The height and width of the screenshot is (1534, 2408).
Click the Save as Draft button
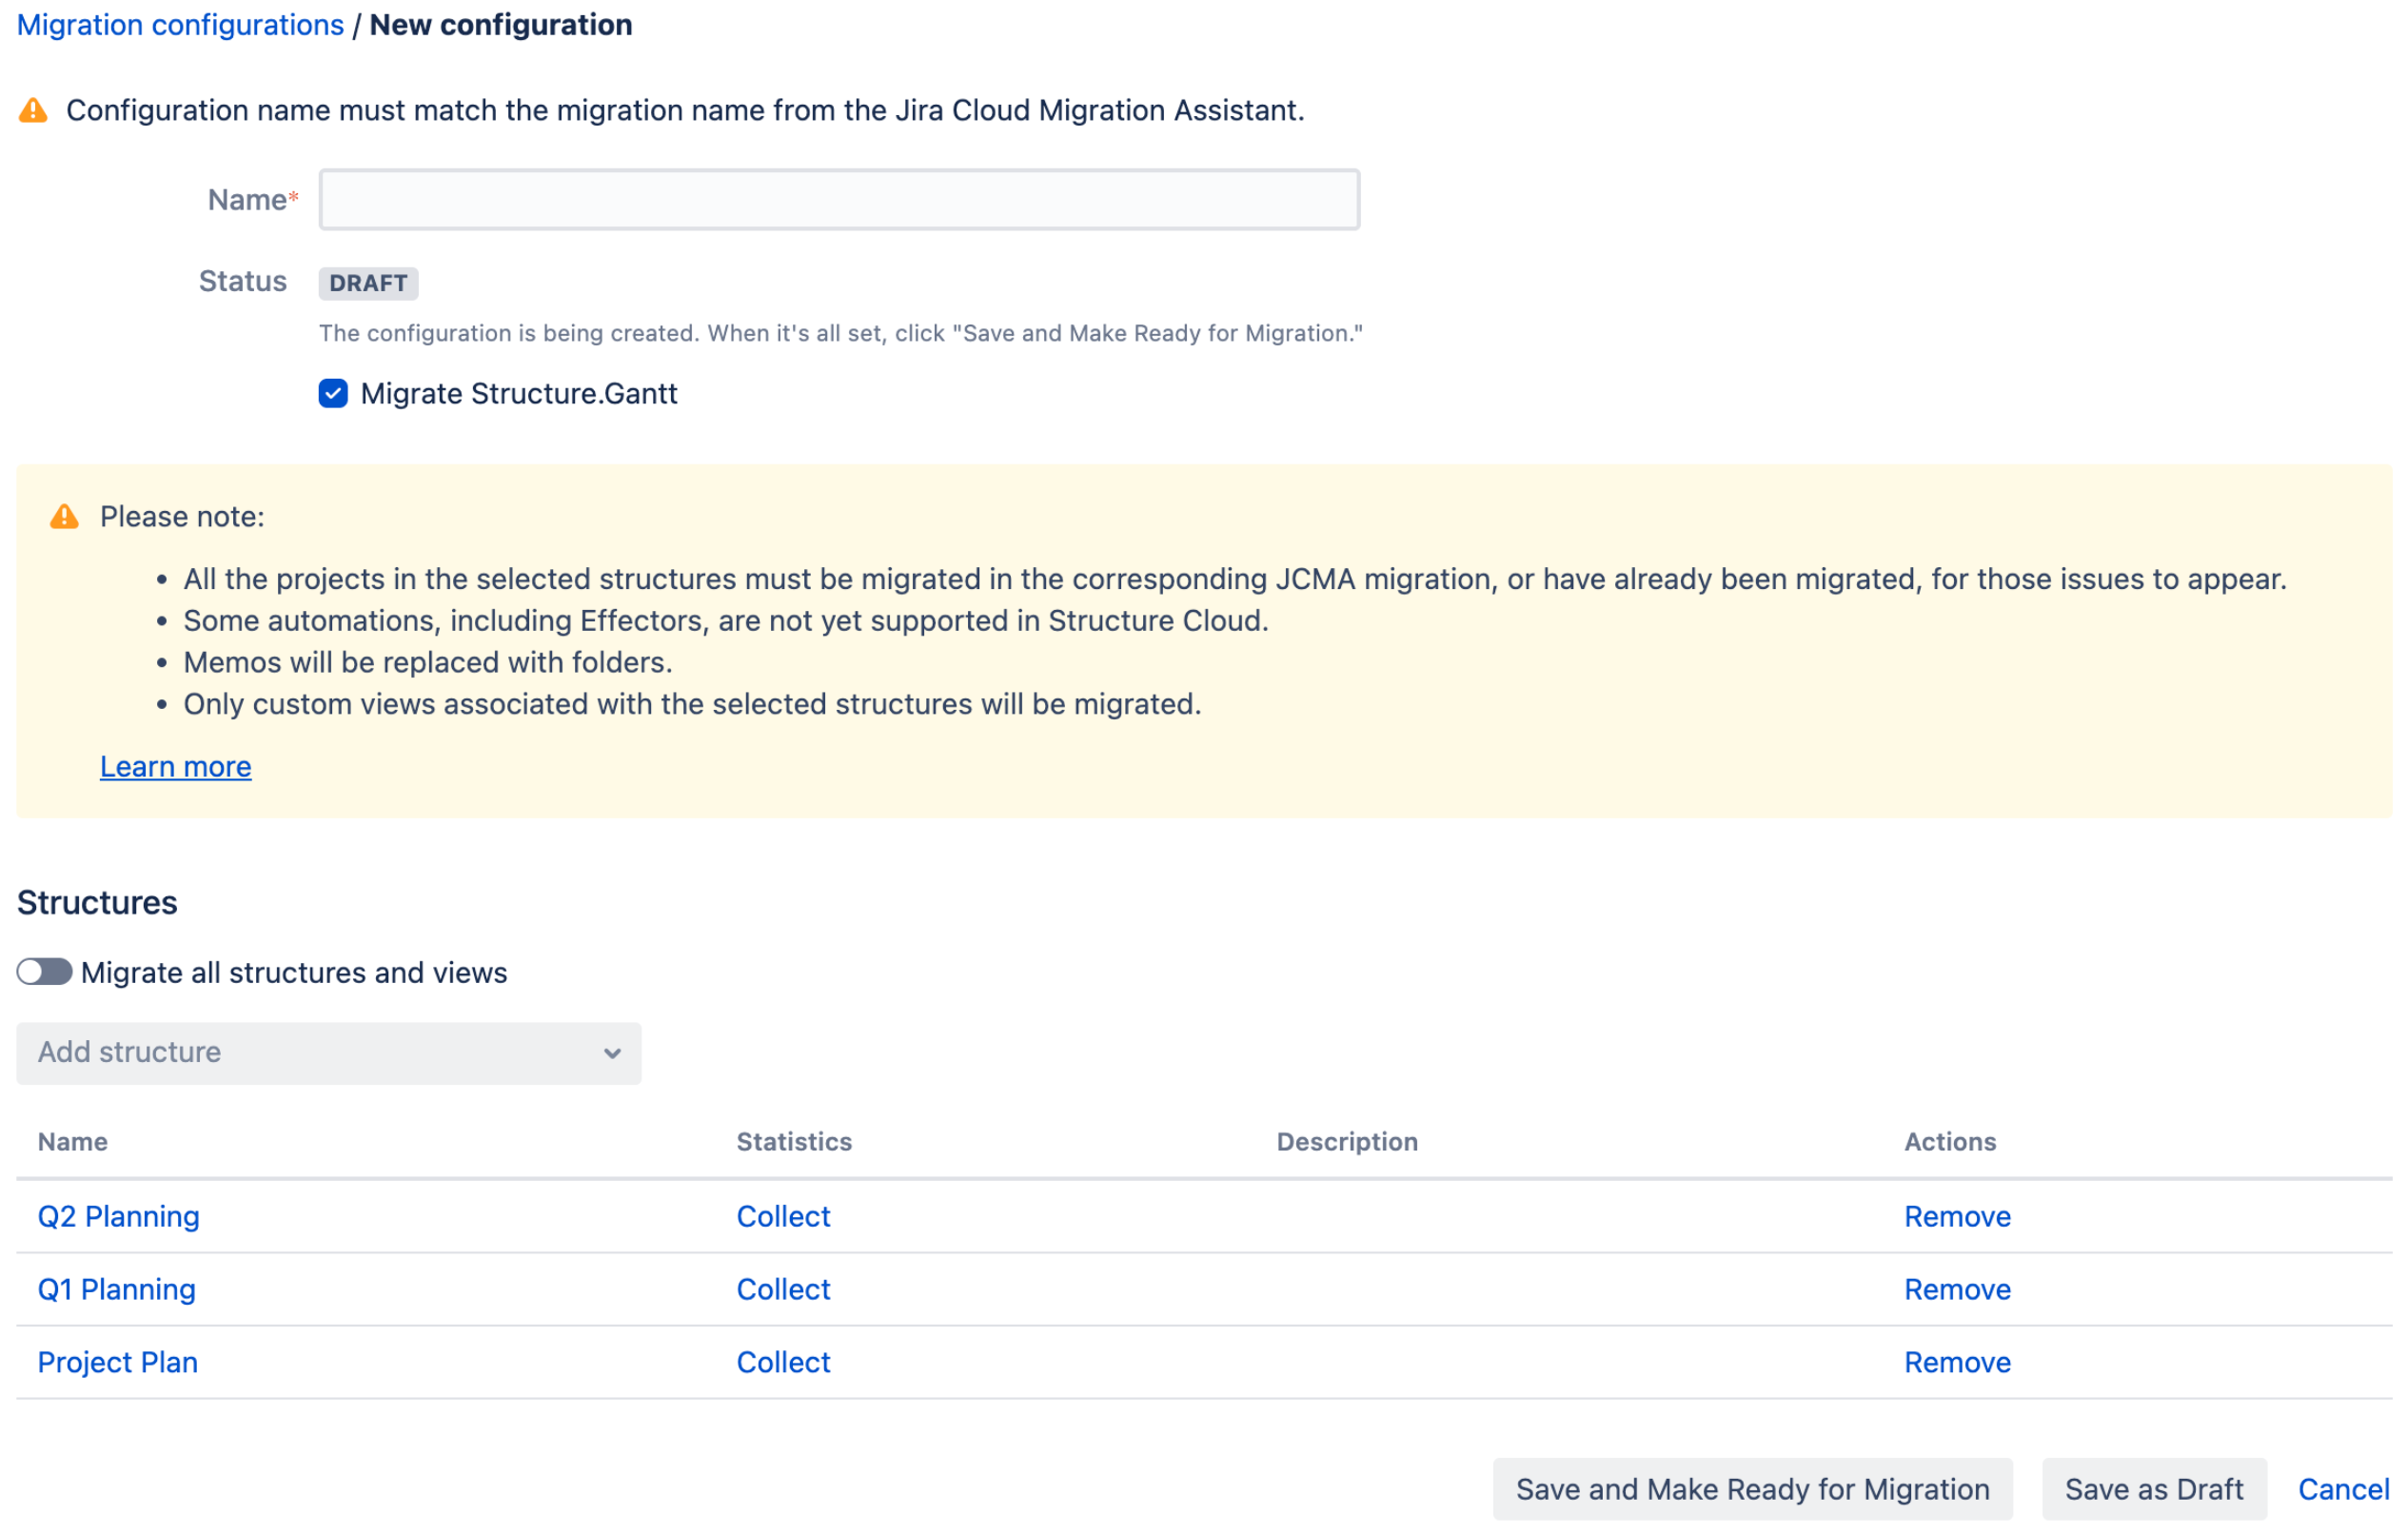pos(2154,1489)
